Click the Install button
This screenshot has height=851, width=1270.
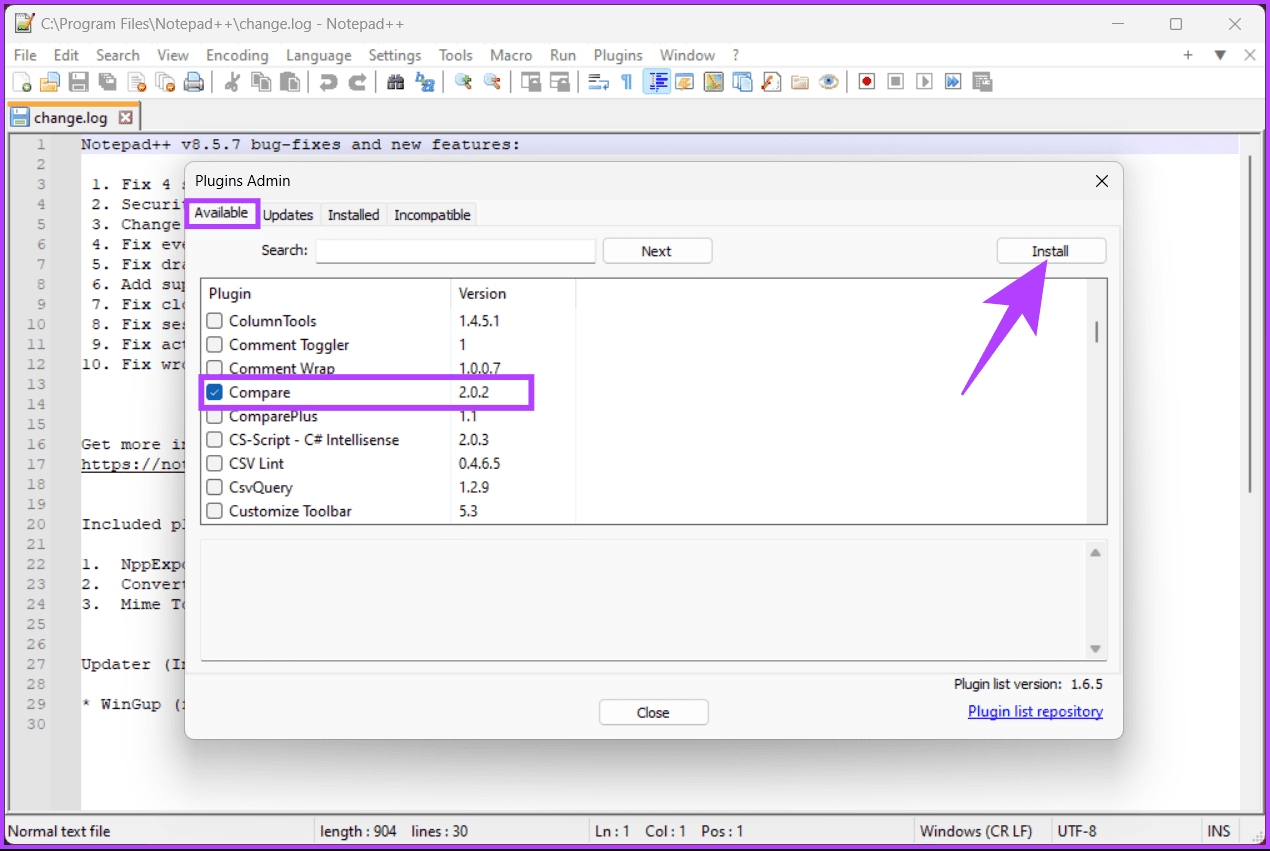(x=1051, y=250)
